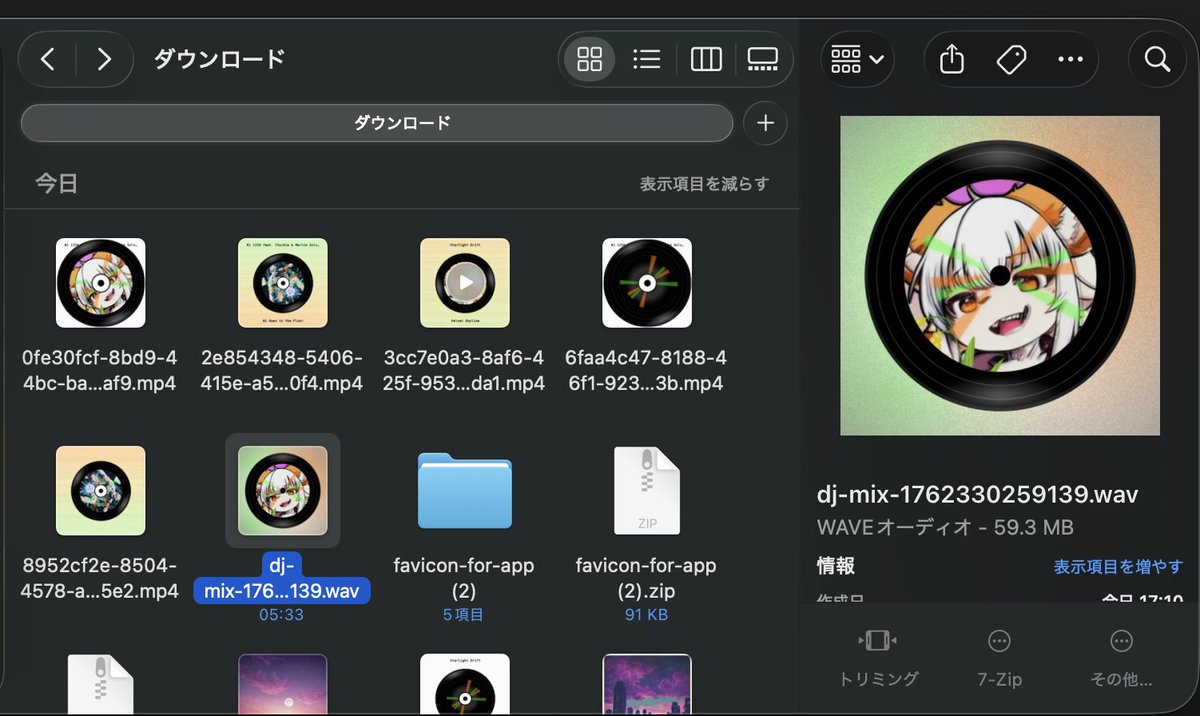This screenshot has width=1200, height=716.
Task: Click WAVEオーディオ - 59.3 MB text
Action: (945, 527)
